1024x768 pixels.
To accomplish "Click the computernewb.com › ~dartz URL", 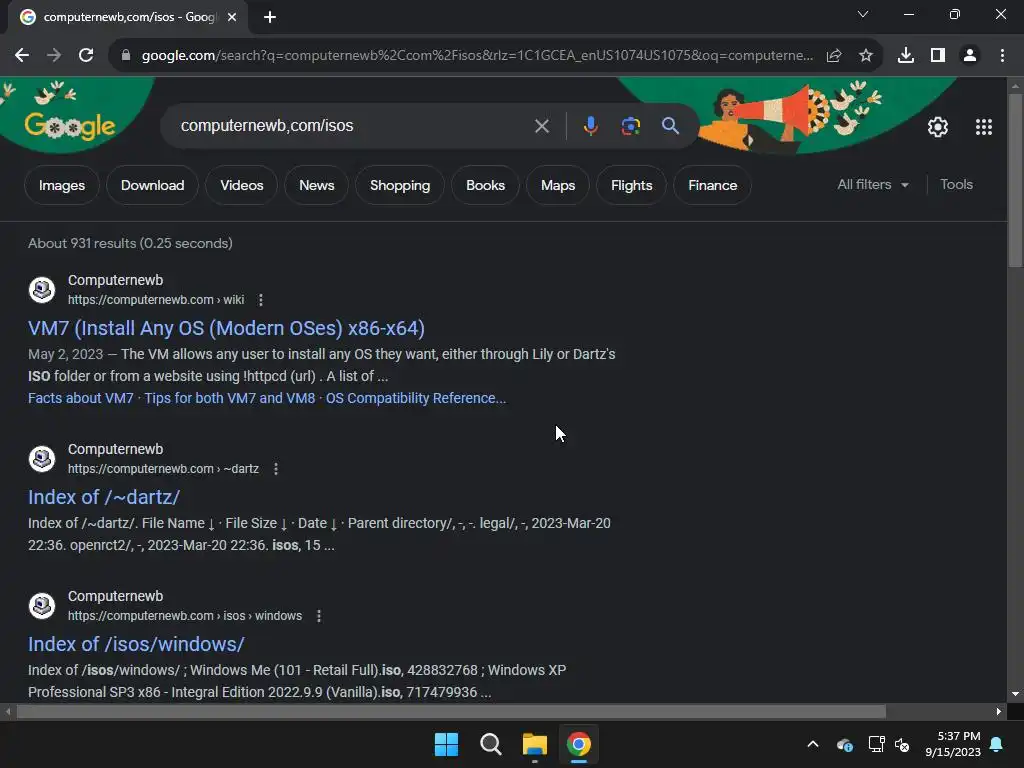I will click(x=163, y=469).
